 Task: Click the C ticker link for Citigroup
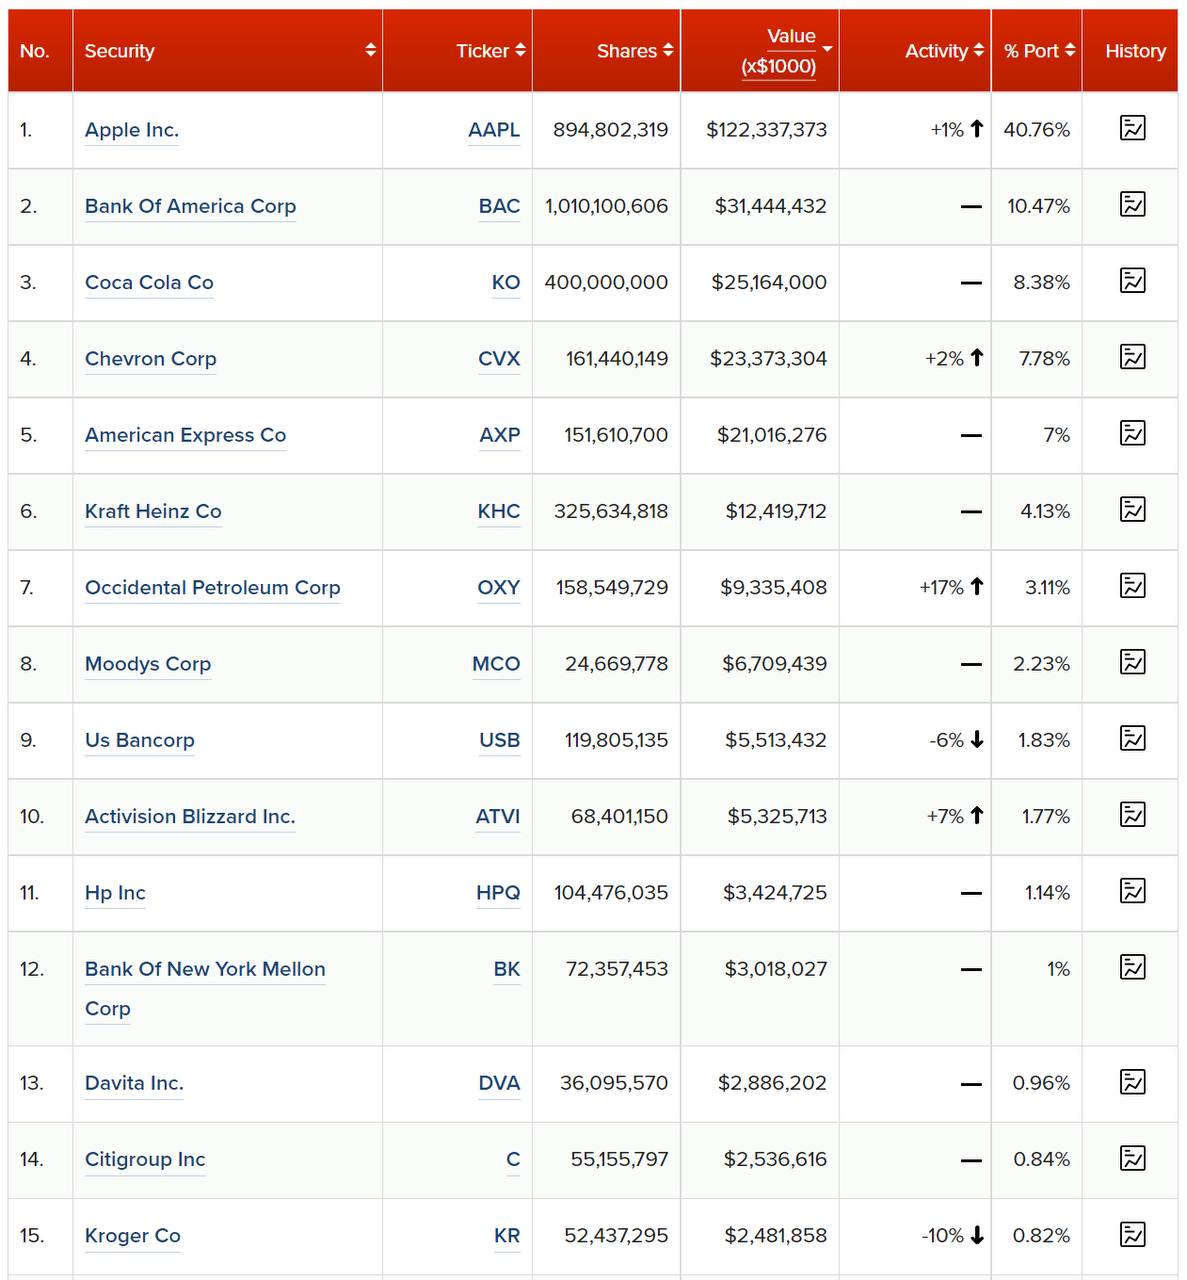click(x=513, y=1159)
